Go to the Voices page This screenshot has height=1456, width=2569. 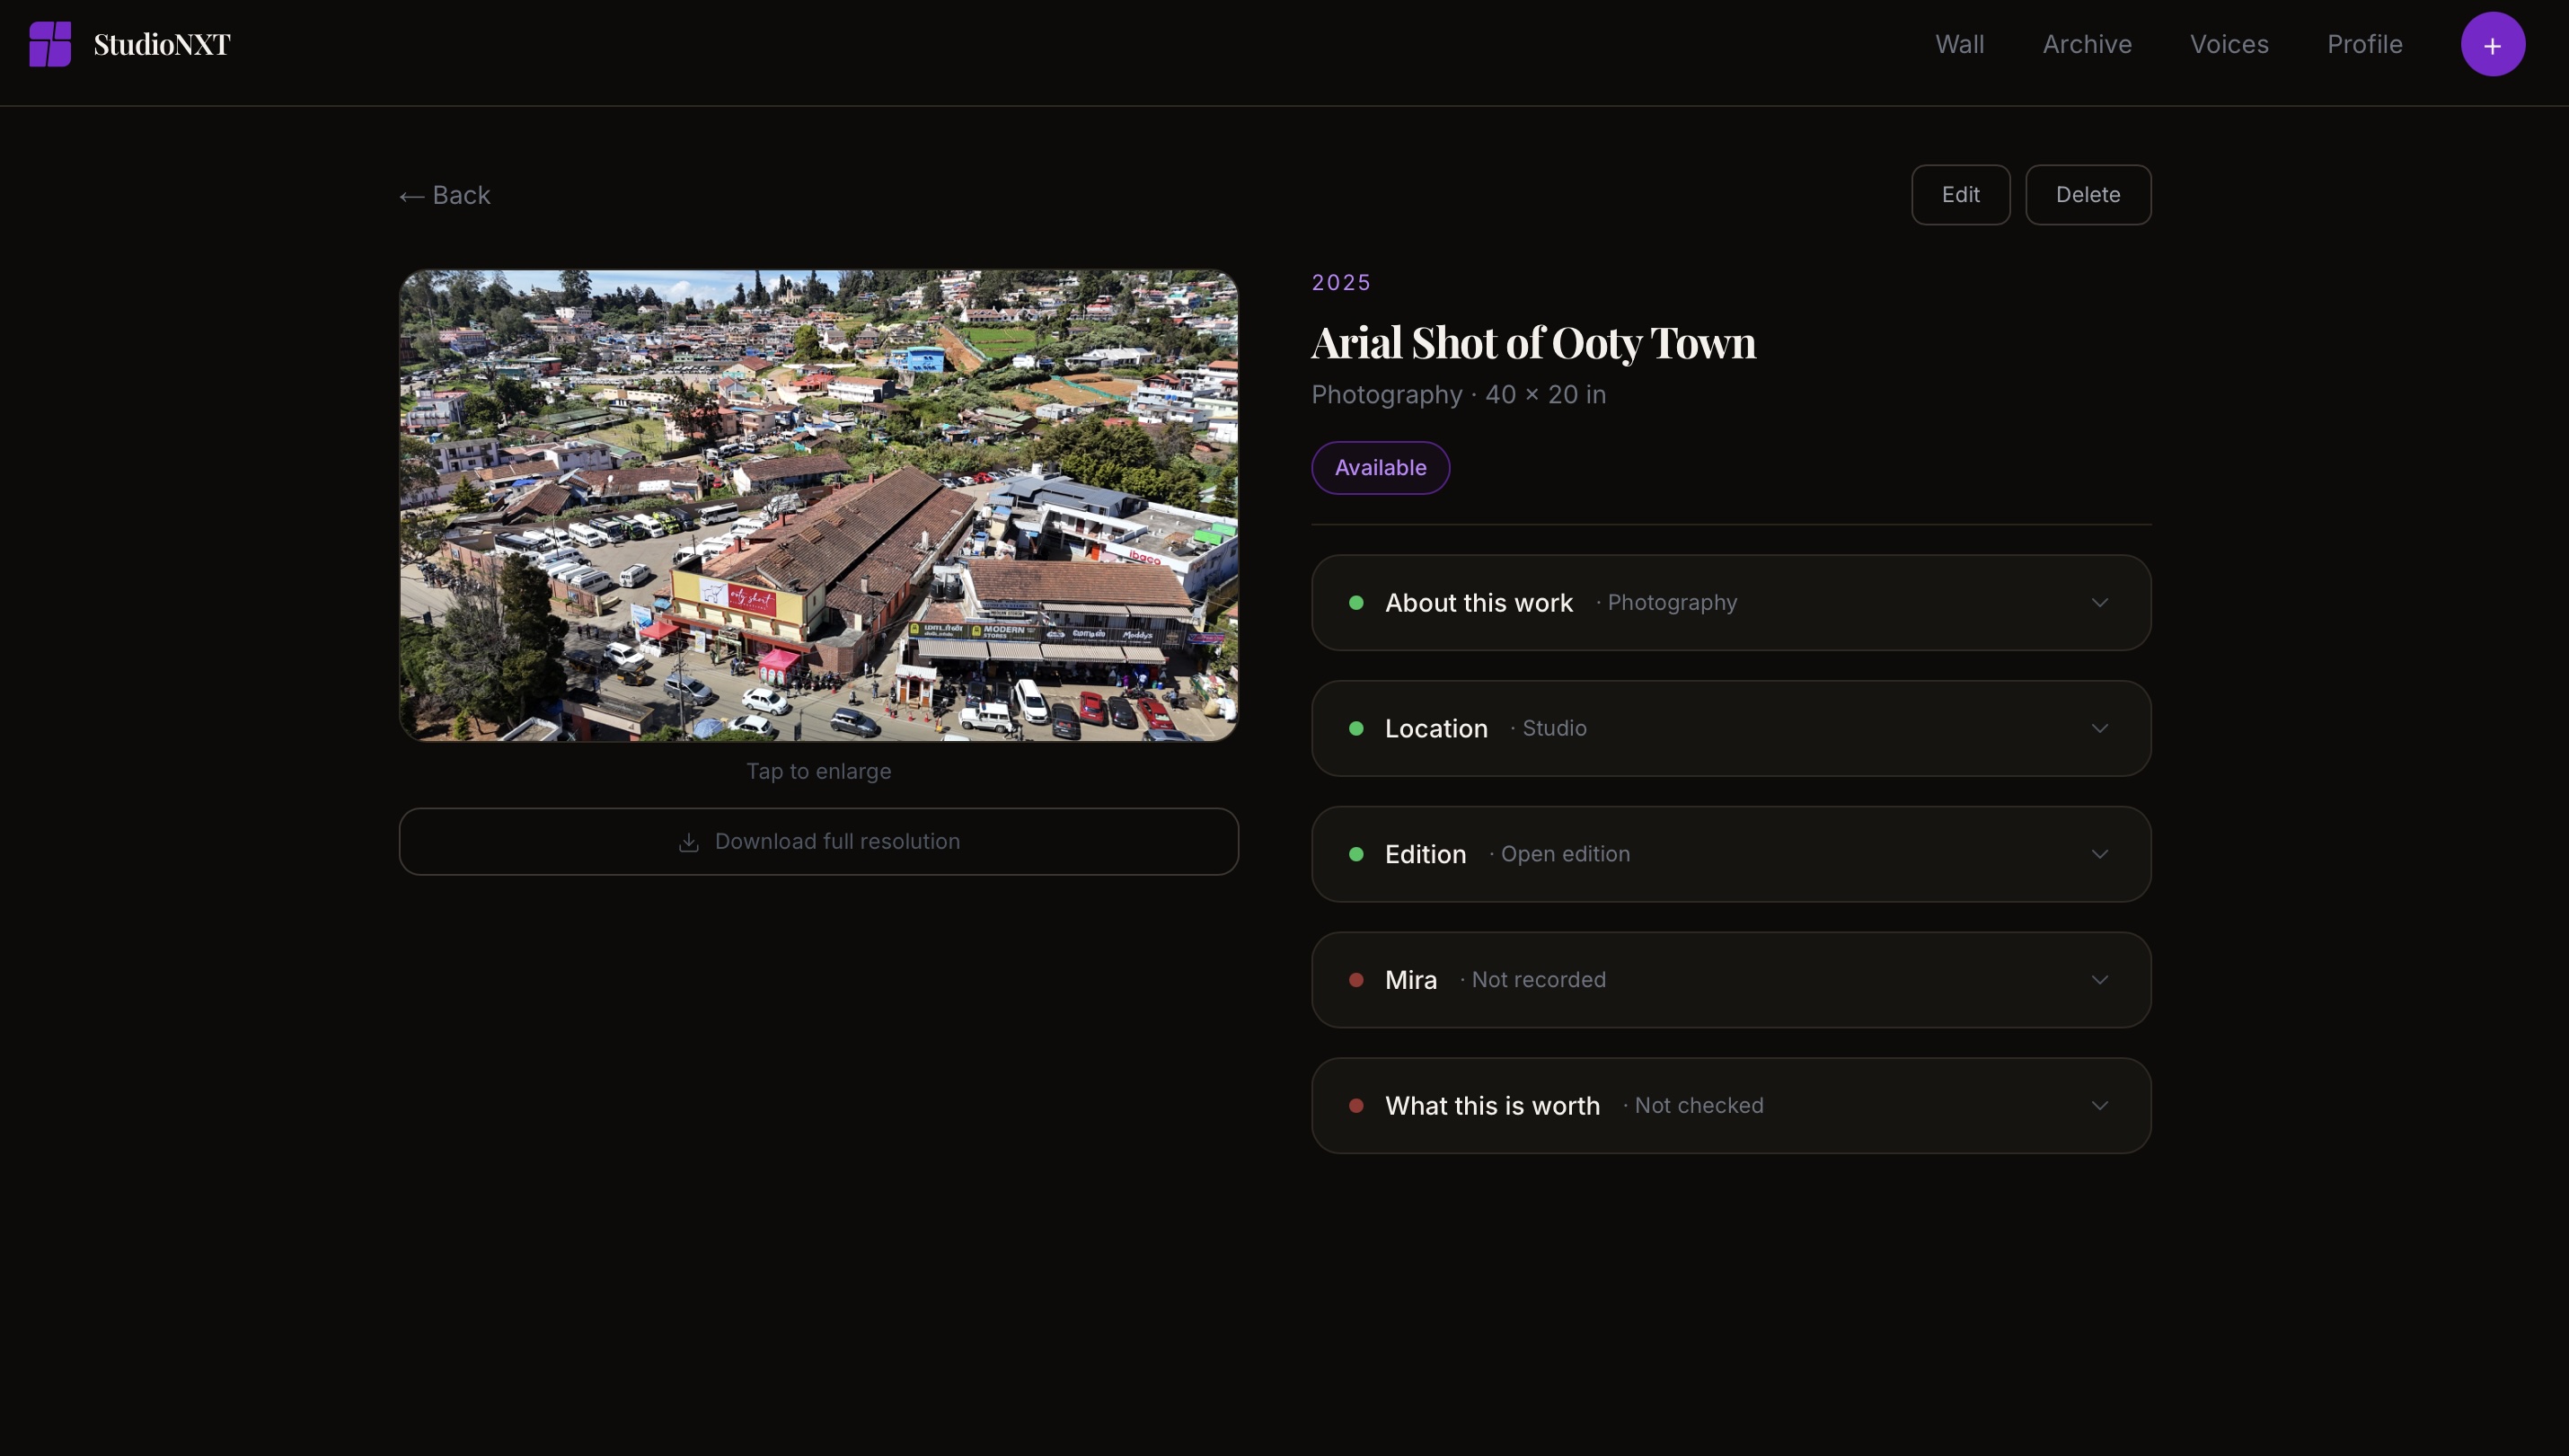coord(2228,44)
